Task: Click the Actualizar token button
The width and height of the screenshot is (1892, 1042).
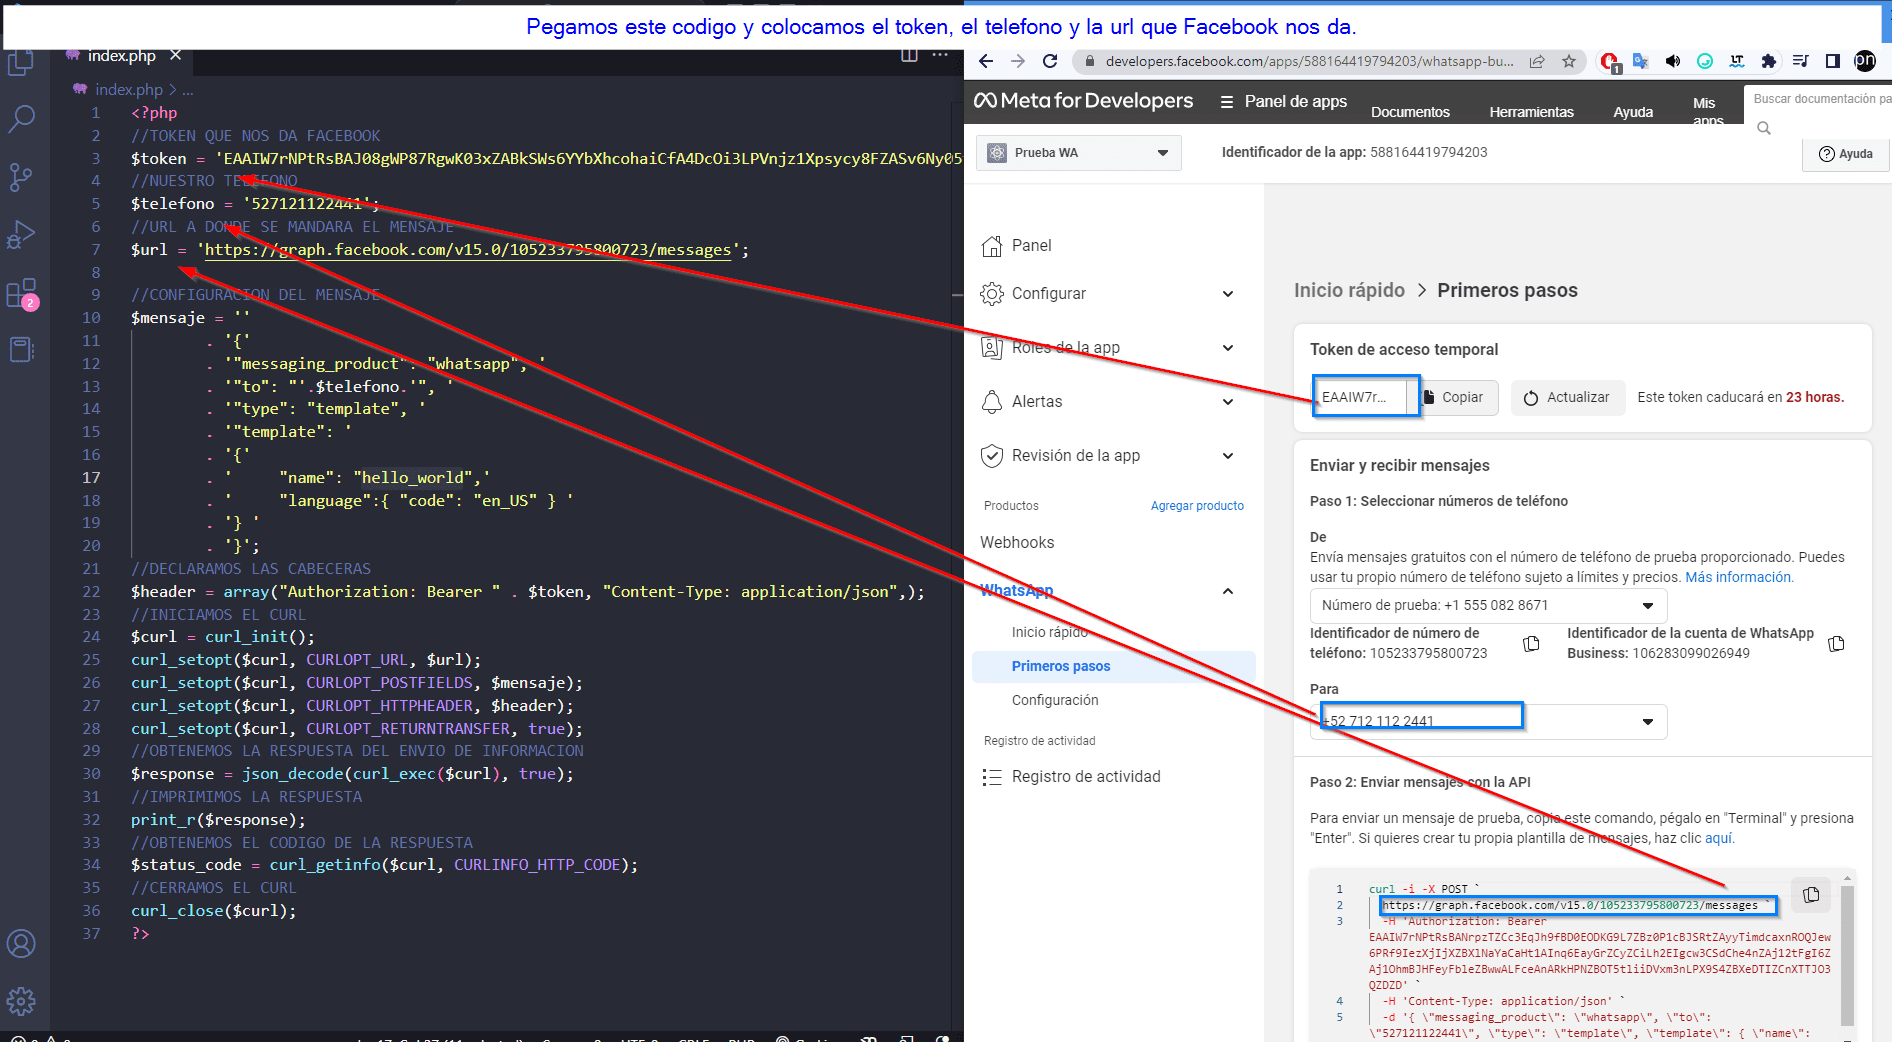Action: click(1567, 397)
